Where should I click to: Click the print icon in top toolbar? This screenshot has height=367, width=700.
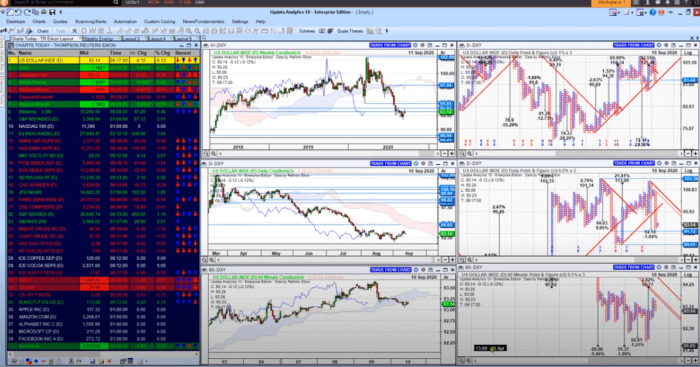click(x=44, y=12)
